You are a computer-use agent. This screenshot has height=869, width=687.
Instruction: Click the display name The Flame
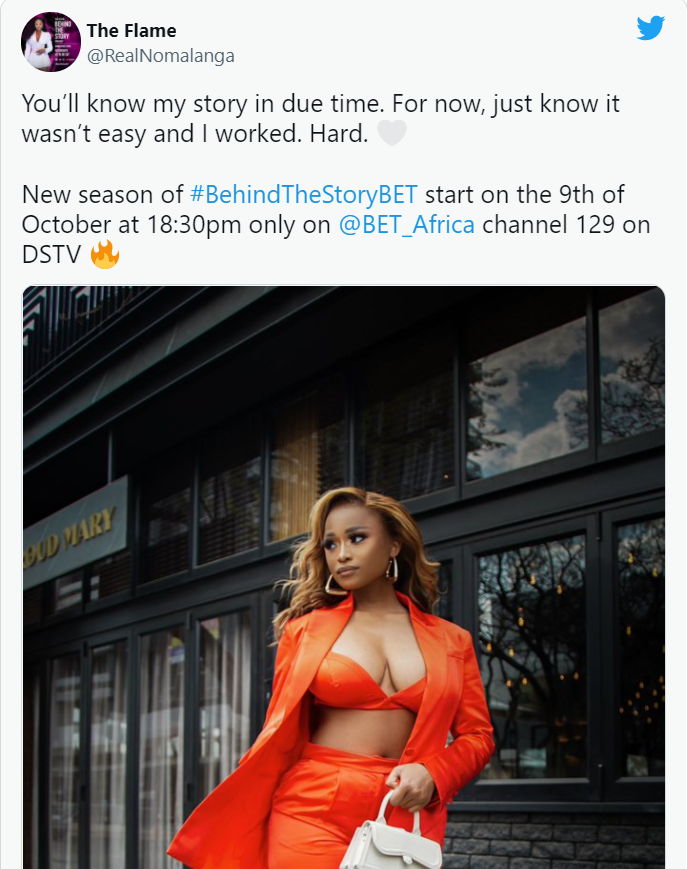131,30
